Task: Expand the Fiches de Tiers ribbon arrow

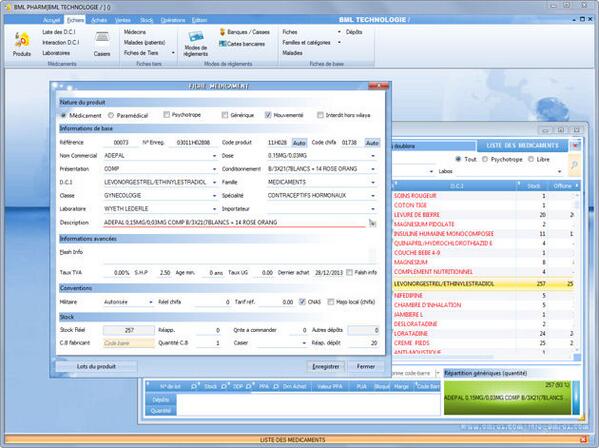Action: pos(173,53)
